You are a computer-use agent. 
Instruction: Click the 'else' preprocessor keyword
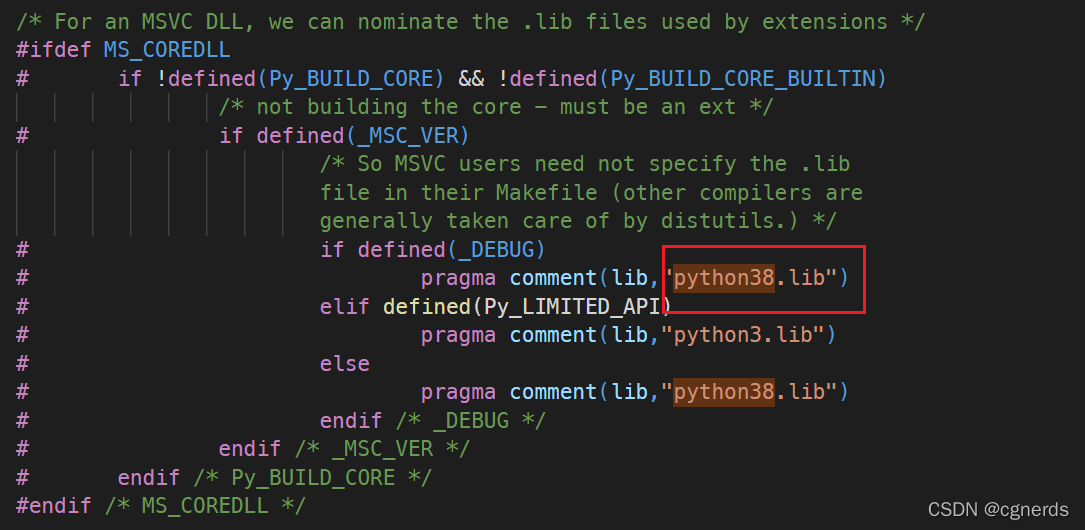coord(345,363)
